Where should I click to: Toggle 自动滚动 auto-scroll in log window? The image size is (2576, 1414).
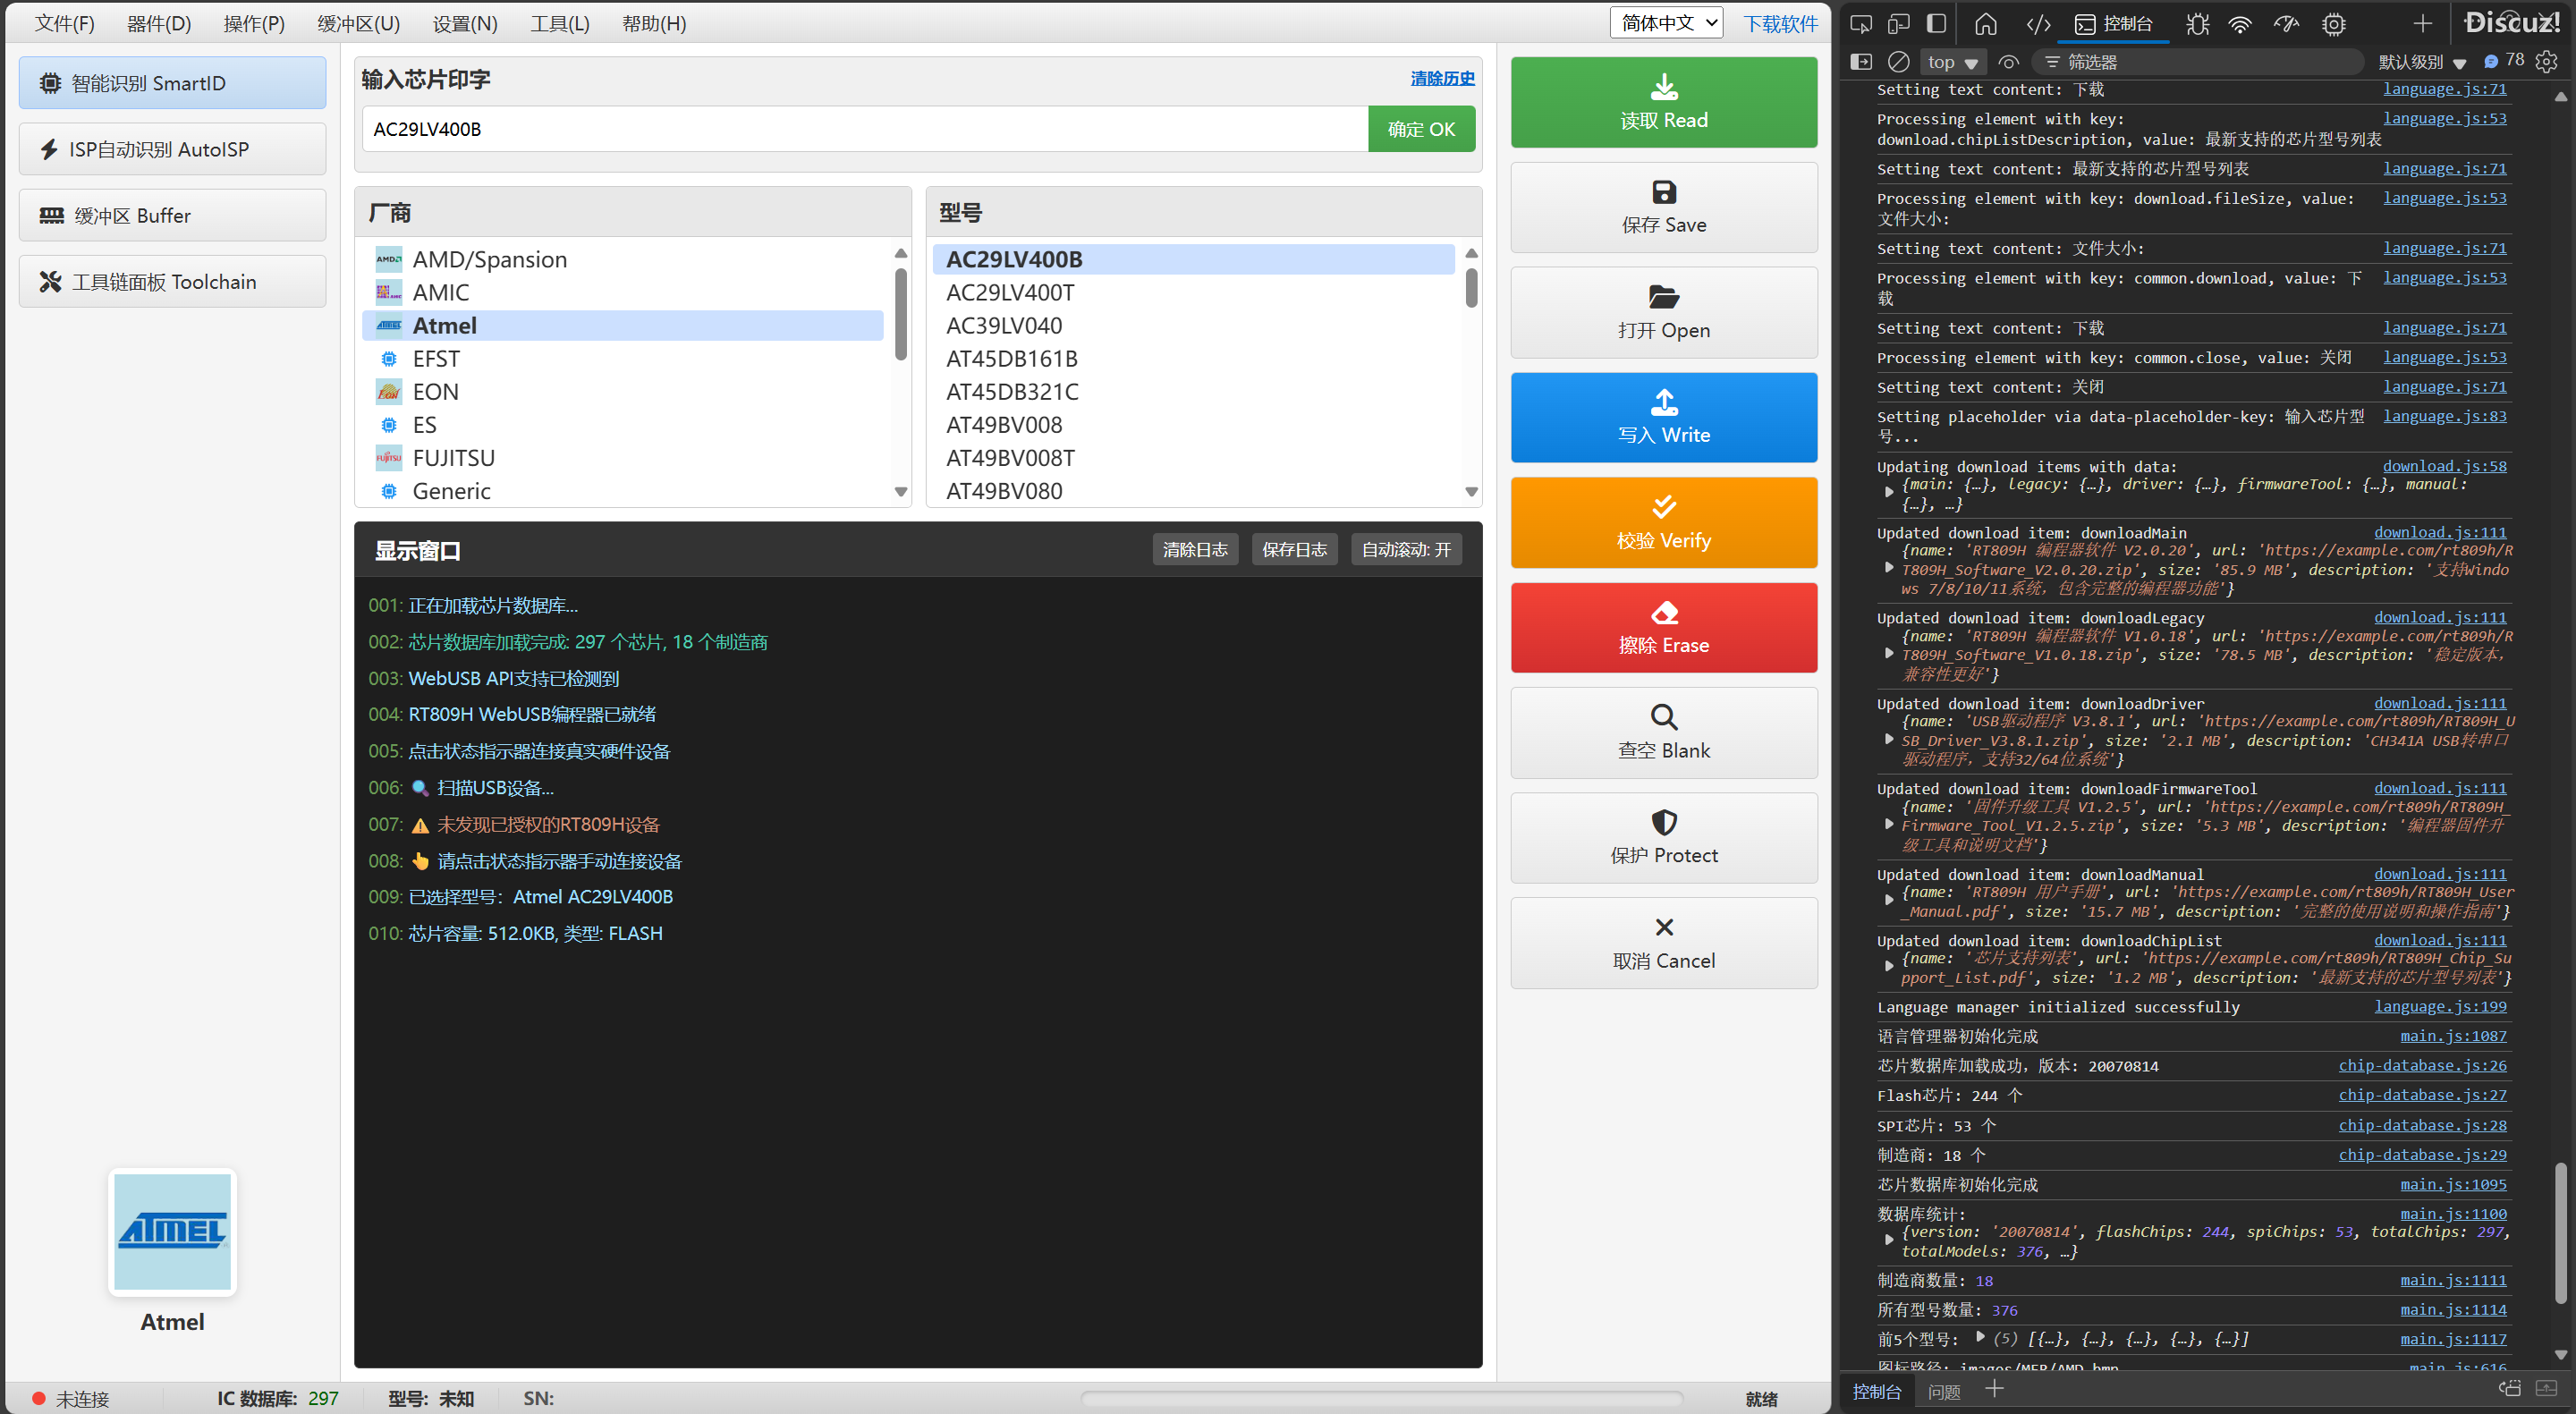[1405, 550]
